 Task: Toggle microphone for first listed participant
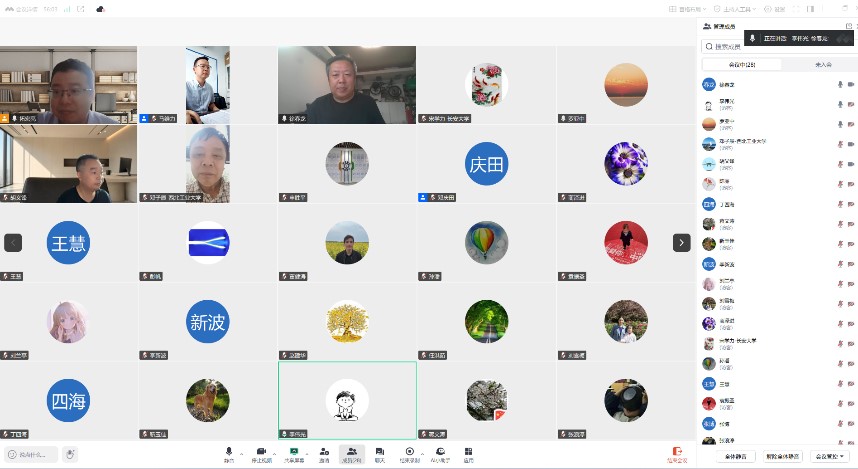click(840, 84)
